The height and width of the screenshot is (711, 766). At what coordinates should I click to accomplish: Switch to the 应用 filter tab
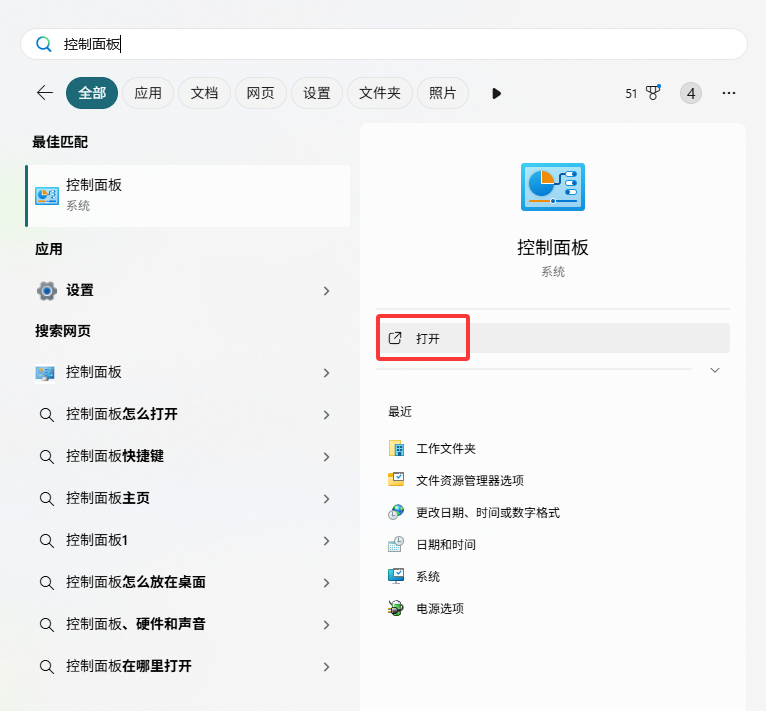click(x=148, y=93)
